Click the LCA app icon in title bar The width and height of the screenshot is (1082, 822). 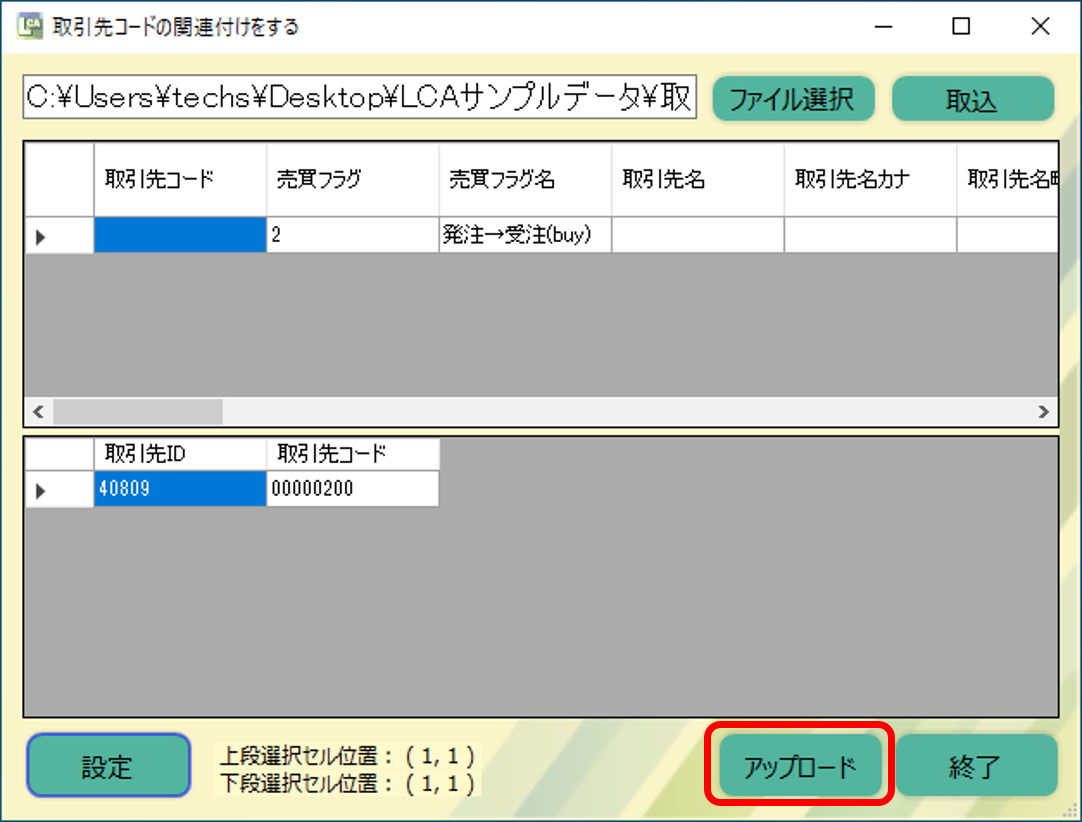click(30, 27)
